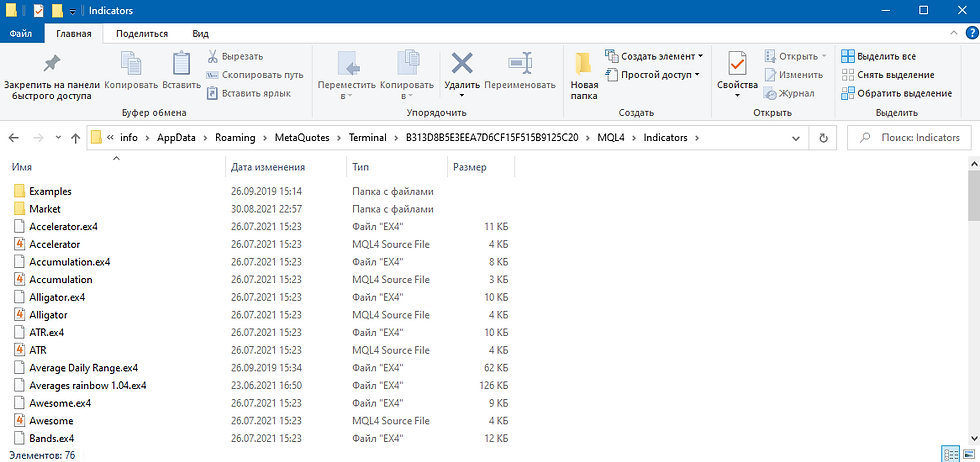Select the Главная ribbon tab
The image size is (980, 462).
click(x=74, y=34)
